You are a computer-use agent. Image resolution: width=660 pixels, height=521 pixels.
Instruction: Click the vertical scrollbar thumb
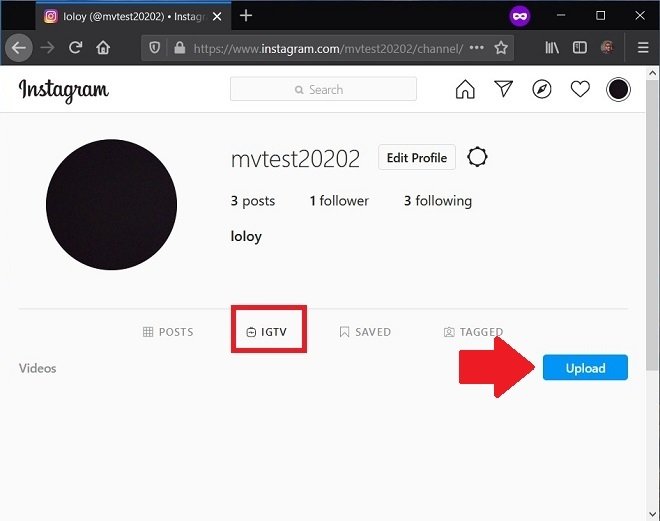pyautogui.click(x=652, y=226)
